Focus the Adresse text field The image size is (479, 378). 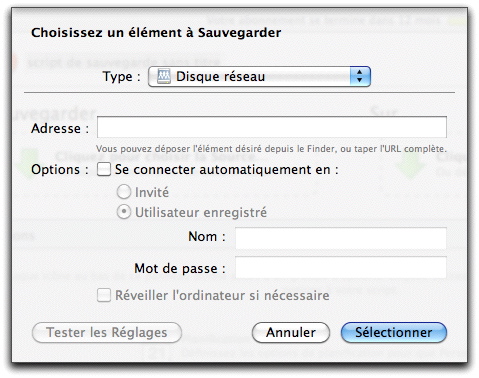(x=271, y=127)
